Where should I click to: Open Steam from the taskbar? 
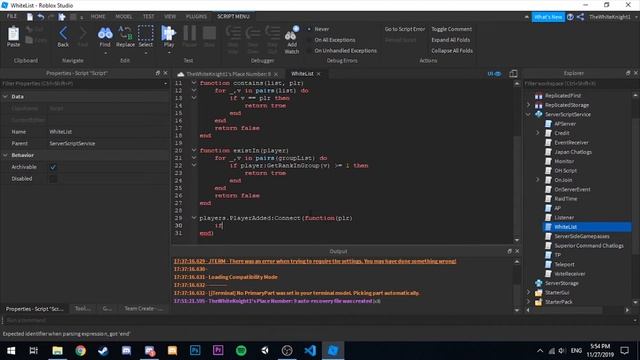103,350
